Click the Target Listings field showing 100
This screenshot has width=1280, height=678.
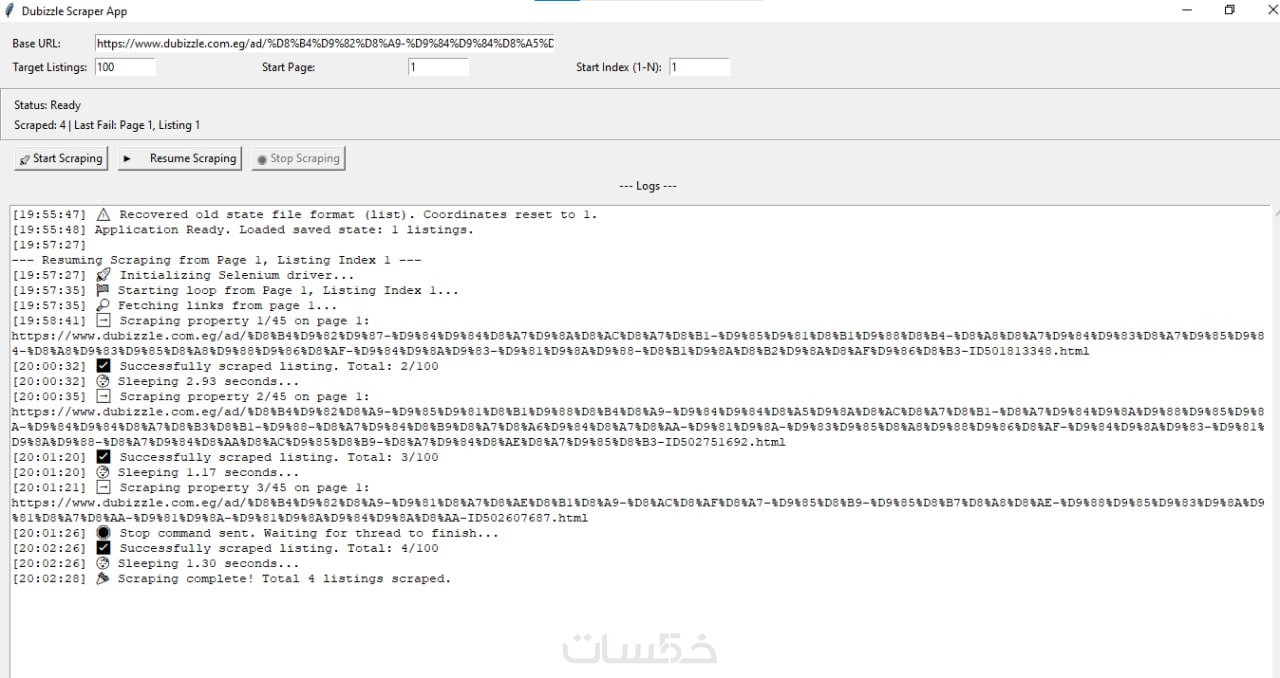[125, 67]
